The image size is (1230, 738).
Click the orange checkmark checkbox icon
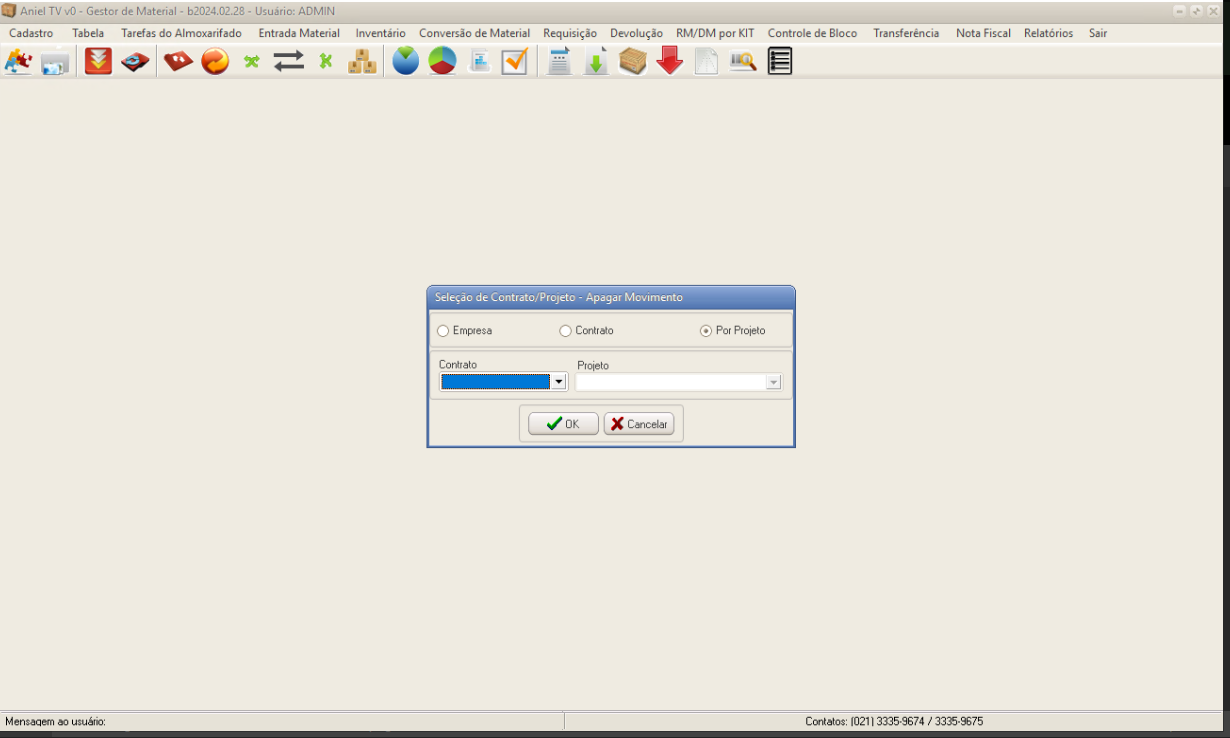(x=515, y=62)
